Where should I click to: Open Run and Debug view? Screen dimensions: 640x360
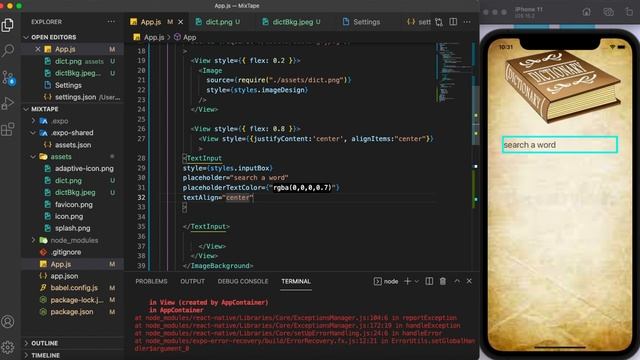(x=8, y=103)
